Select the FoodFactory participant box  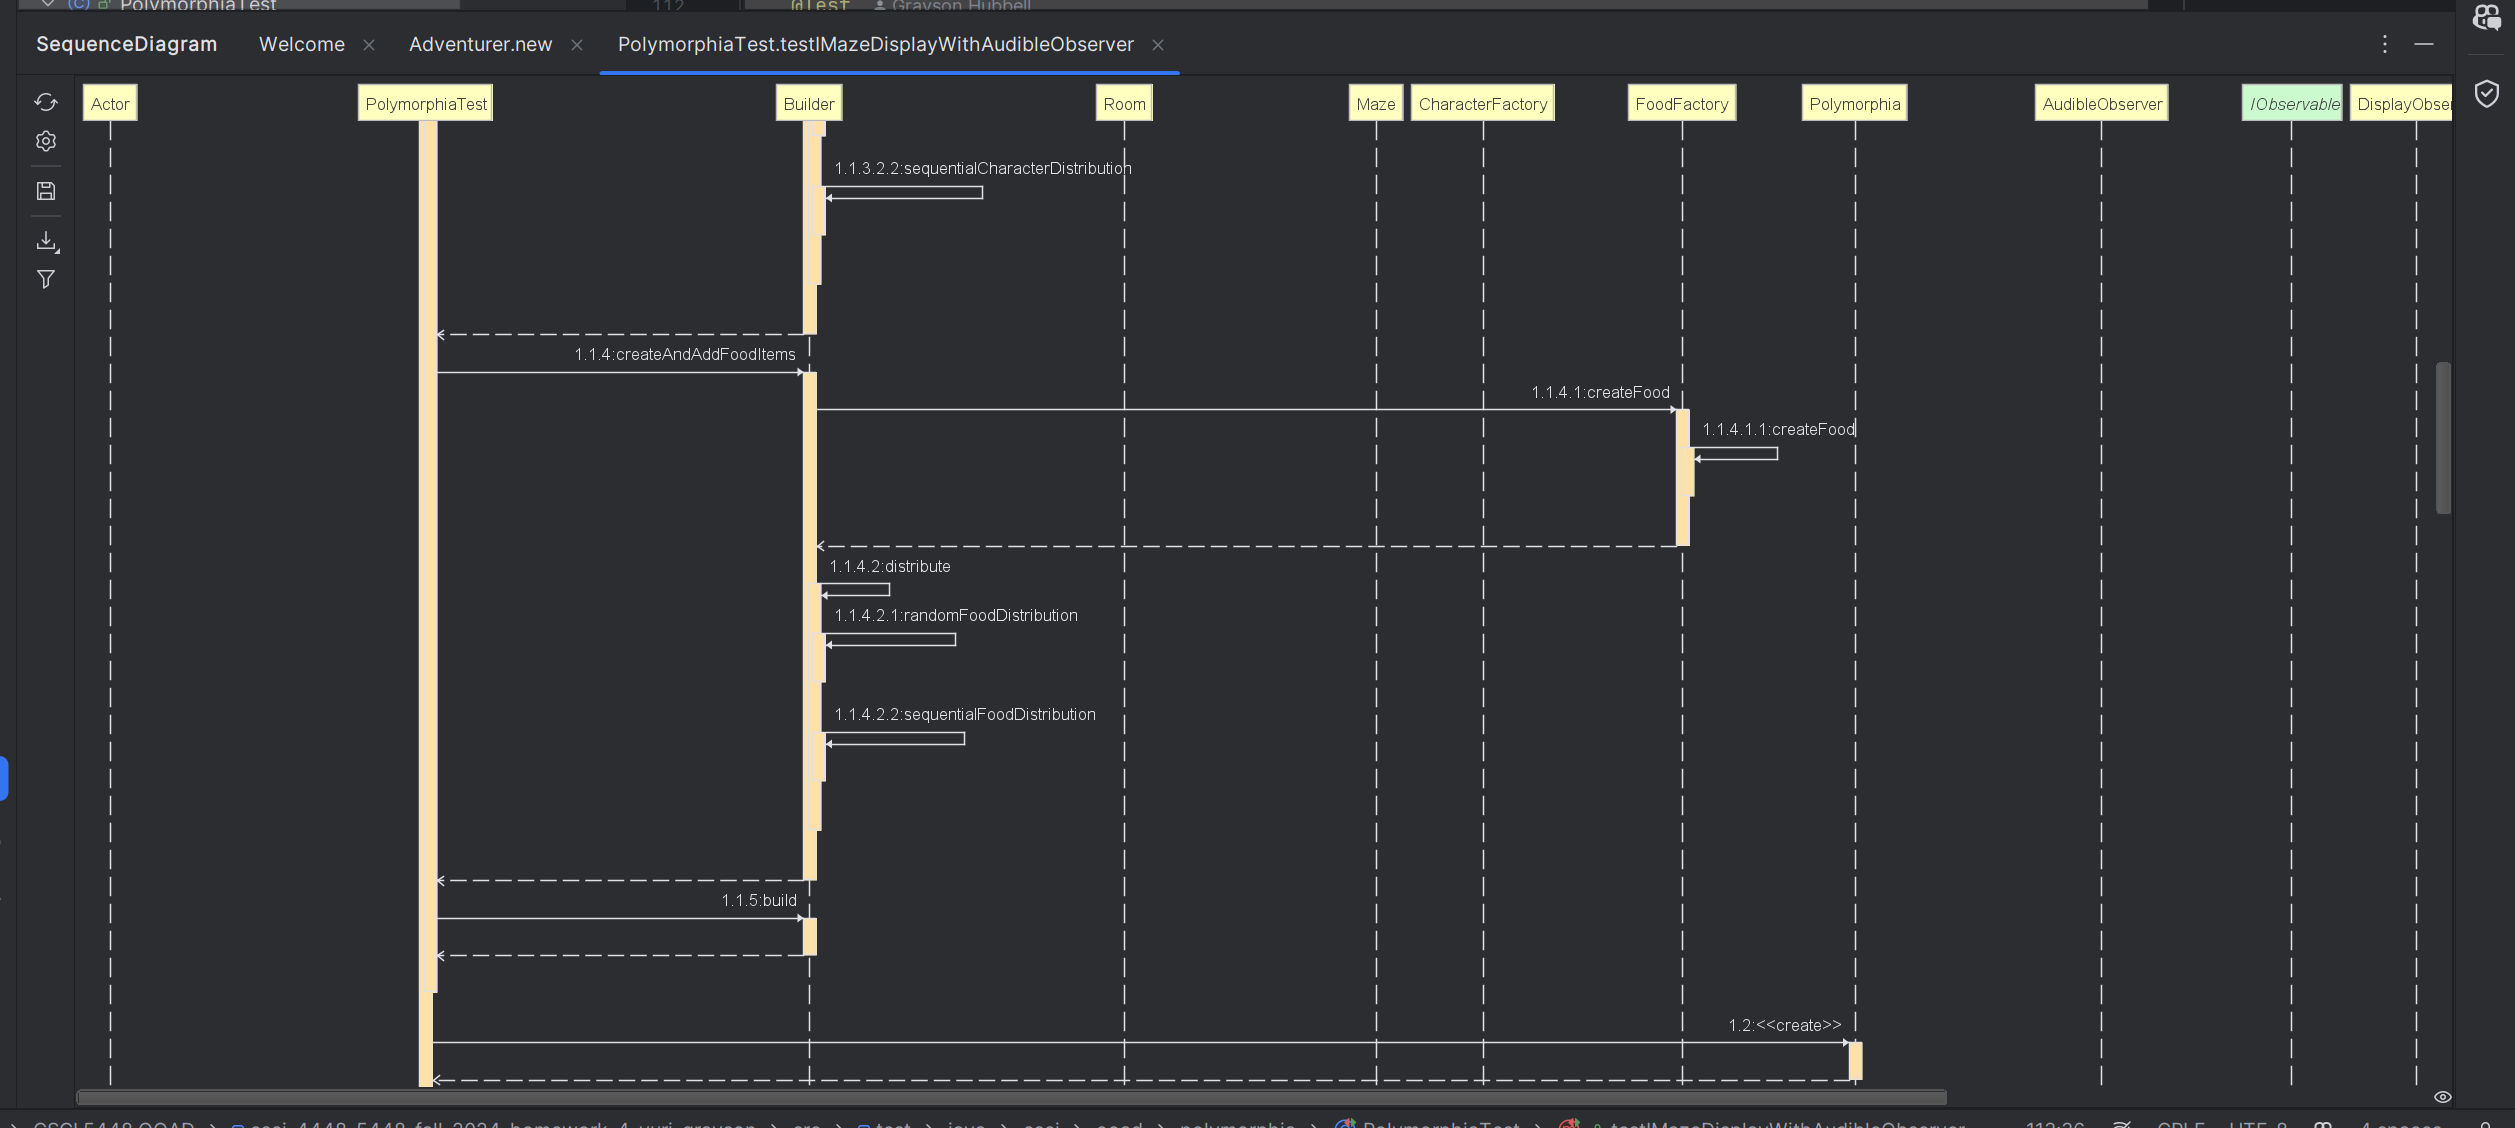pyautogui.click(x=1681, y=104)
